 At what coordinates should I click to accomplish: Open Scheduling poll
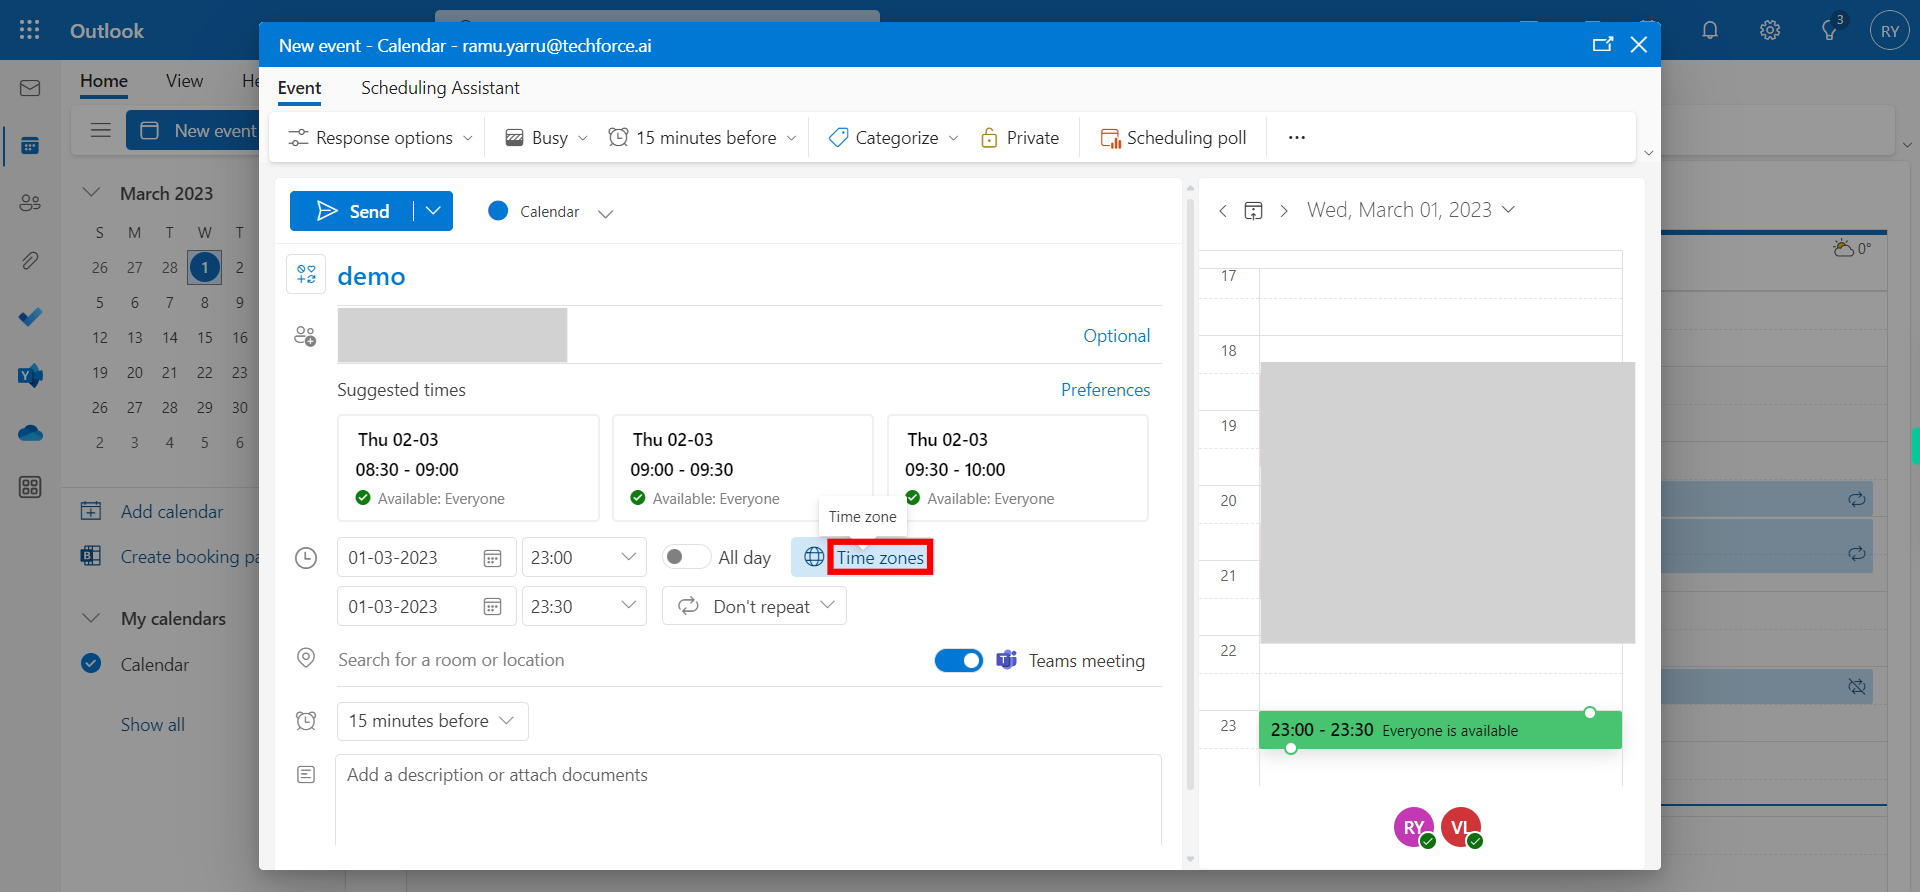point(1173,138)
